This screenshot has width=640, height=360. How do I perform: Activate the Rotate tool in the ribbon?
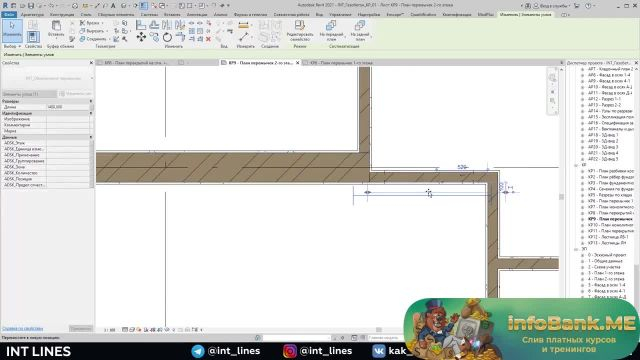coord(167,37)
